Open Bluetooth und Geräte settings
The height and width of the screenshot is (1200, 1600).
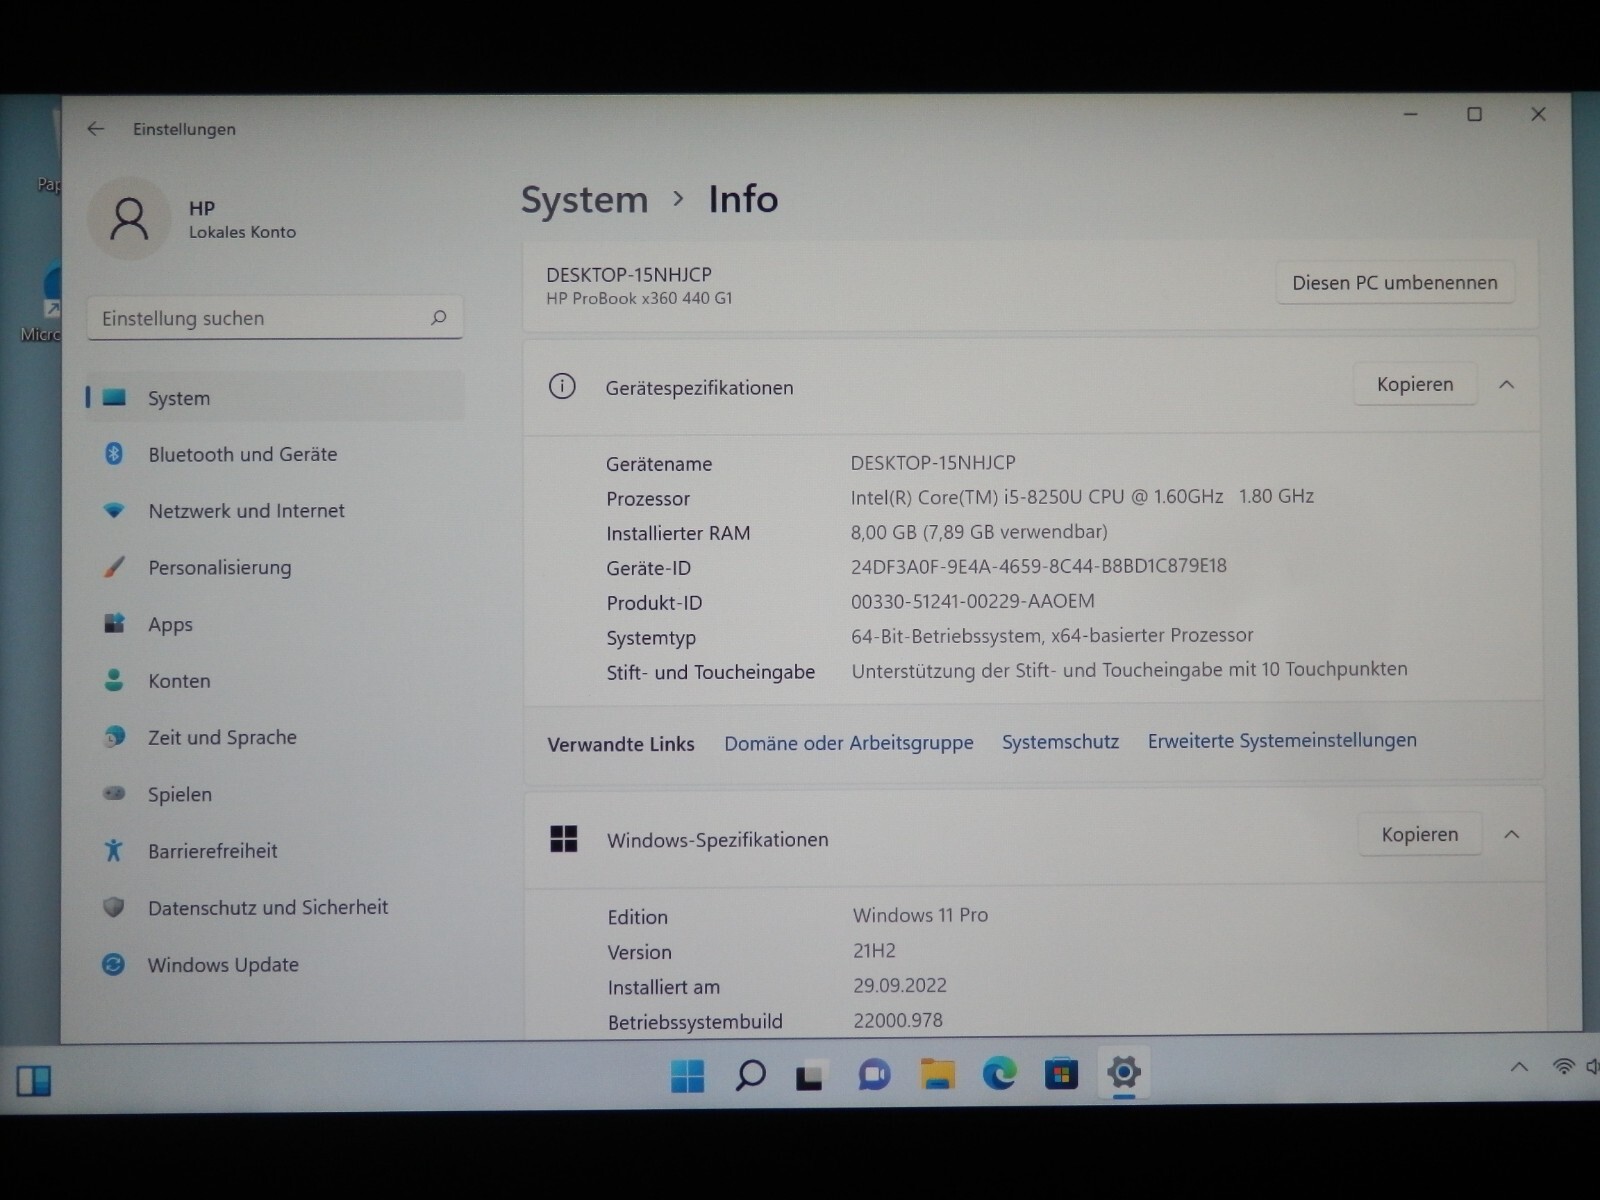pos(276,454)
